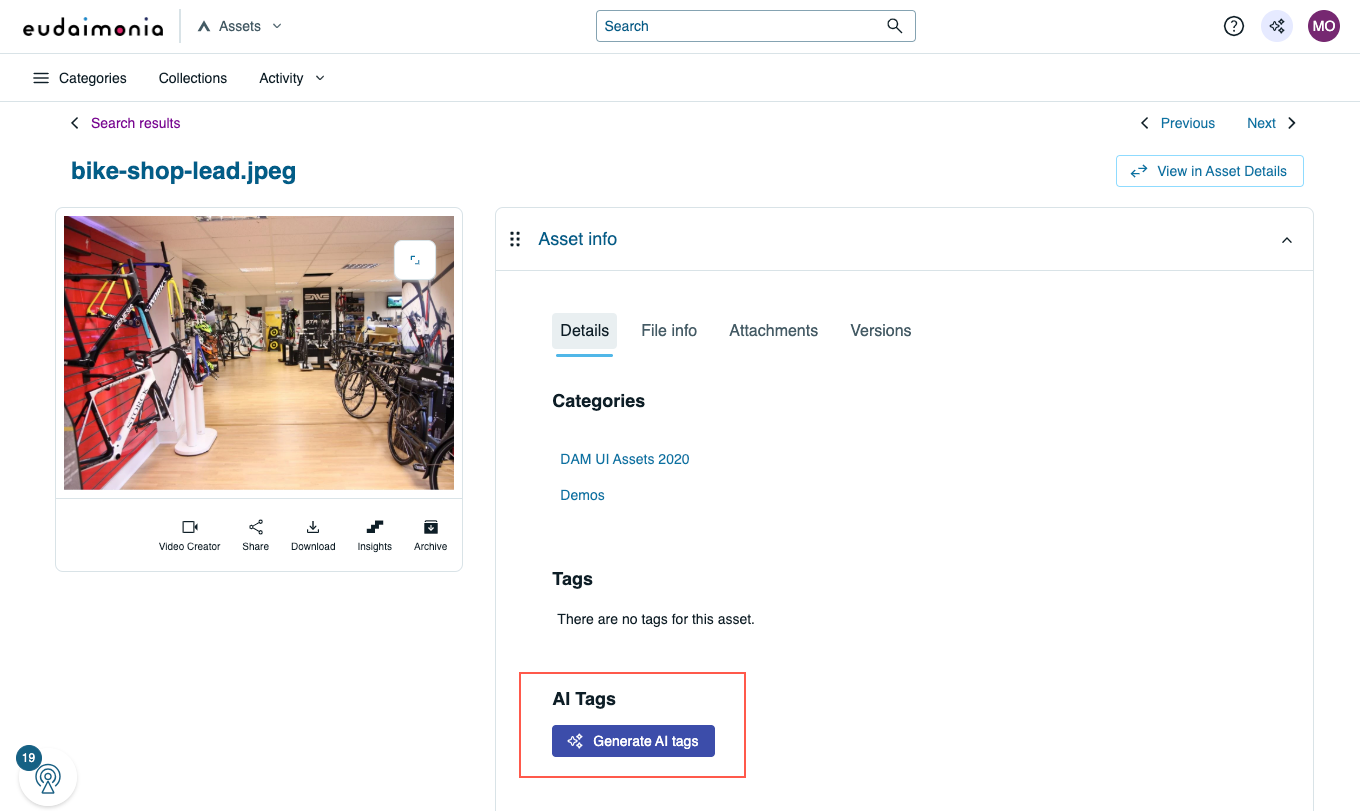This screenshot has width=1360, height=811.
Task: Click the 'There are no tags' message
Action: point(656,619)
